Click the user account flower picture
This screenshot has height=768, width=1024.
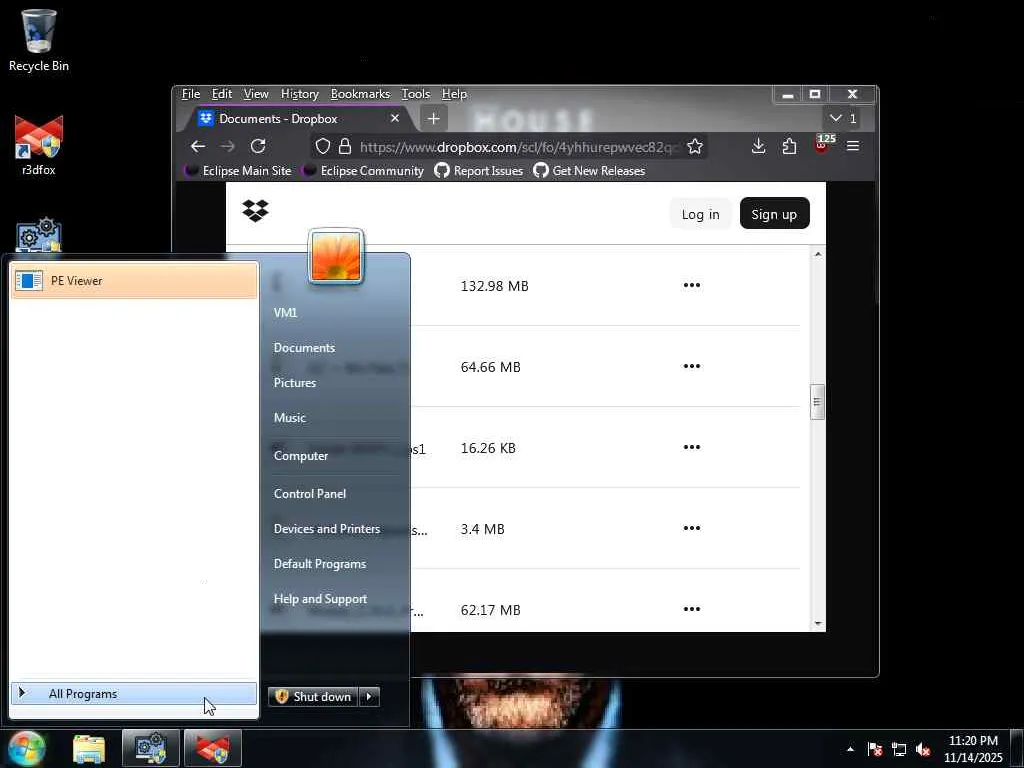336,257
